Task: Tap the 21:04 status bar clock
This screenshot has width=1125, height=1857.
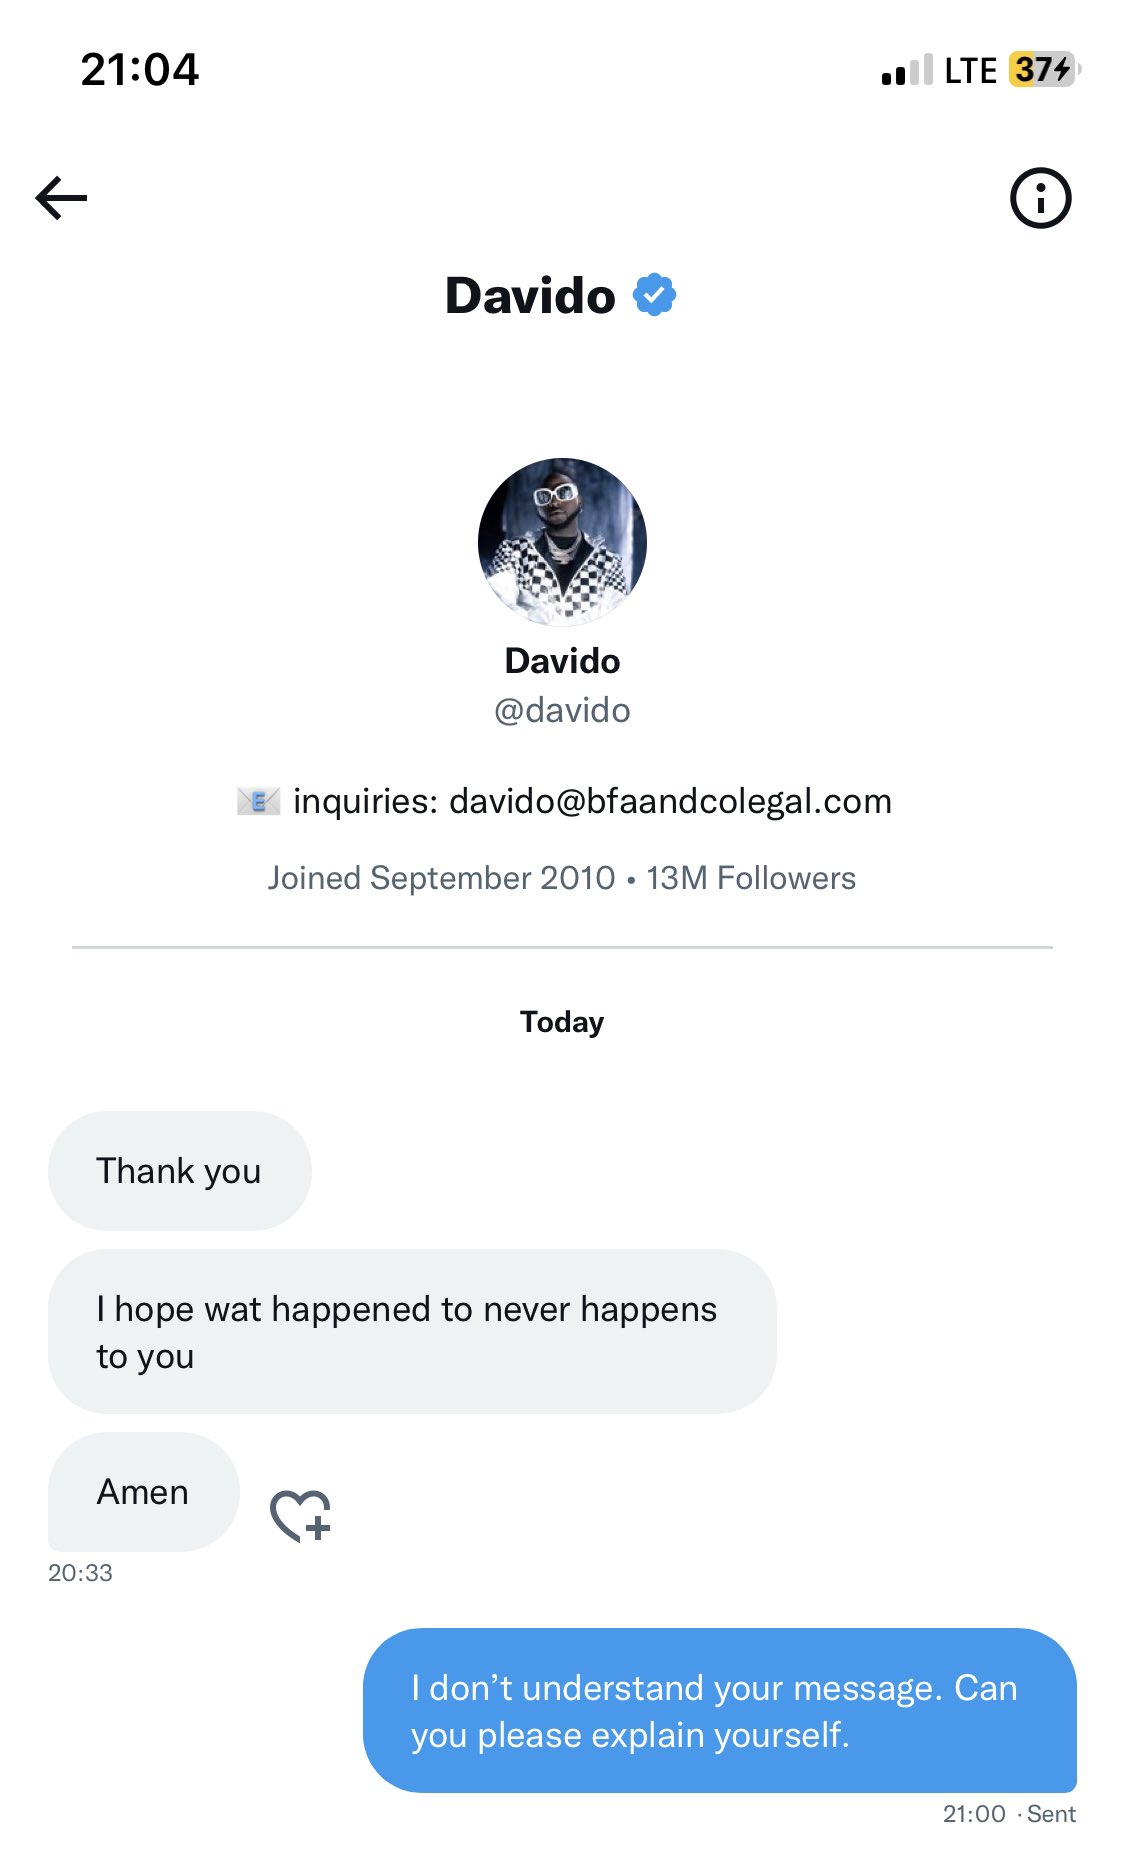Action: pyautogui.click(x=140, y=70)
